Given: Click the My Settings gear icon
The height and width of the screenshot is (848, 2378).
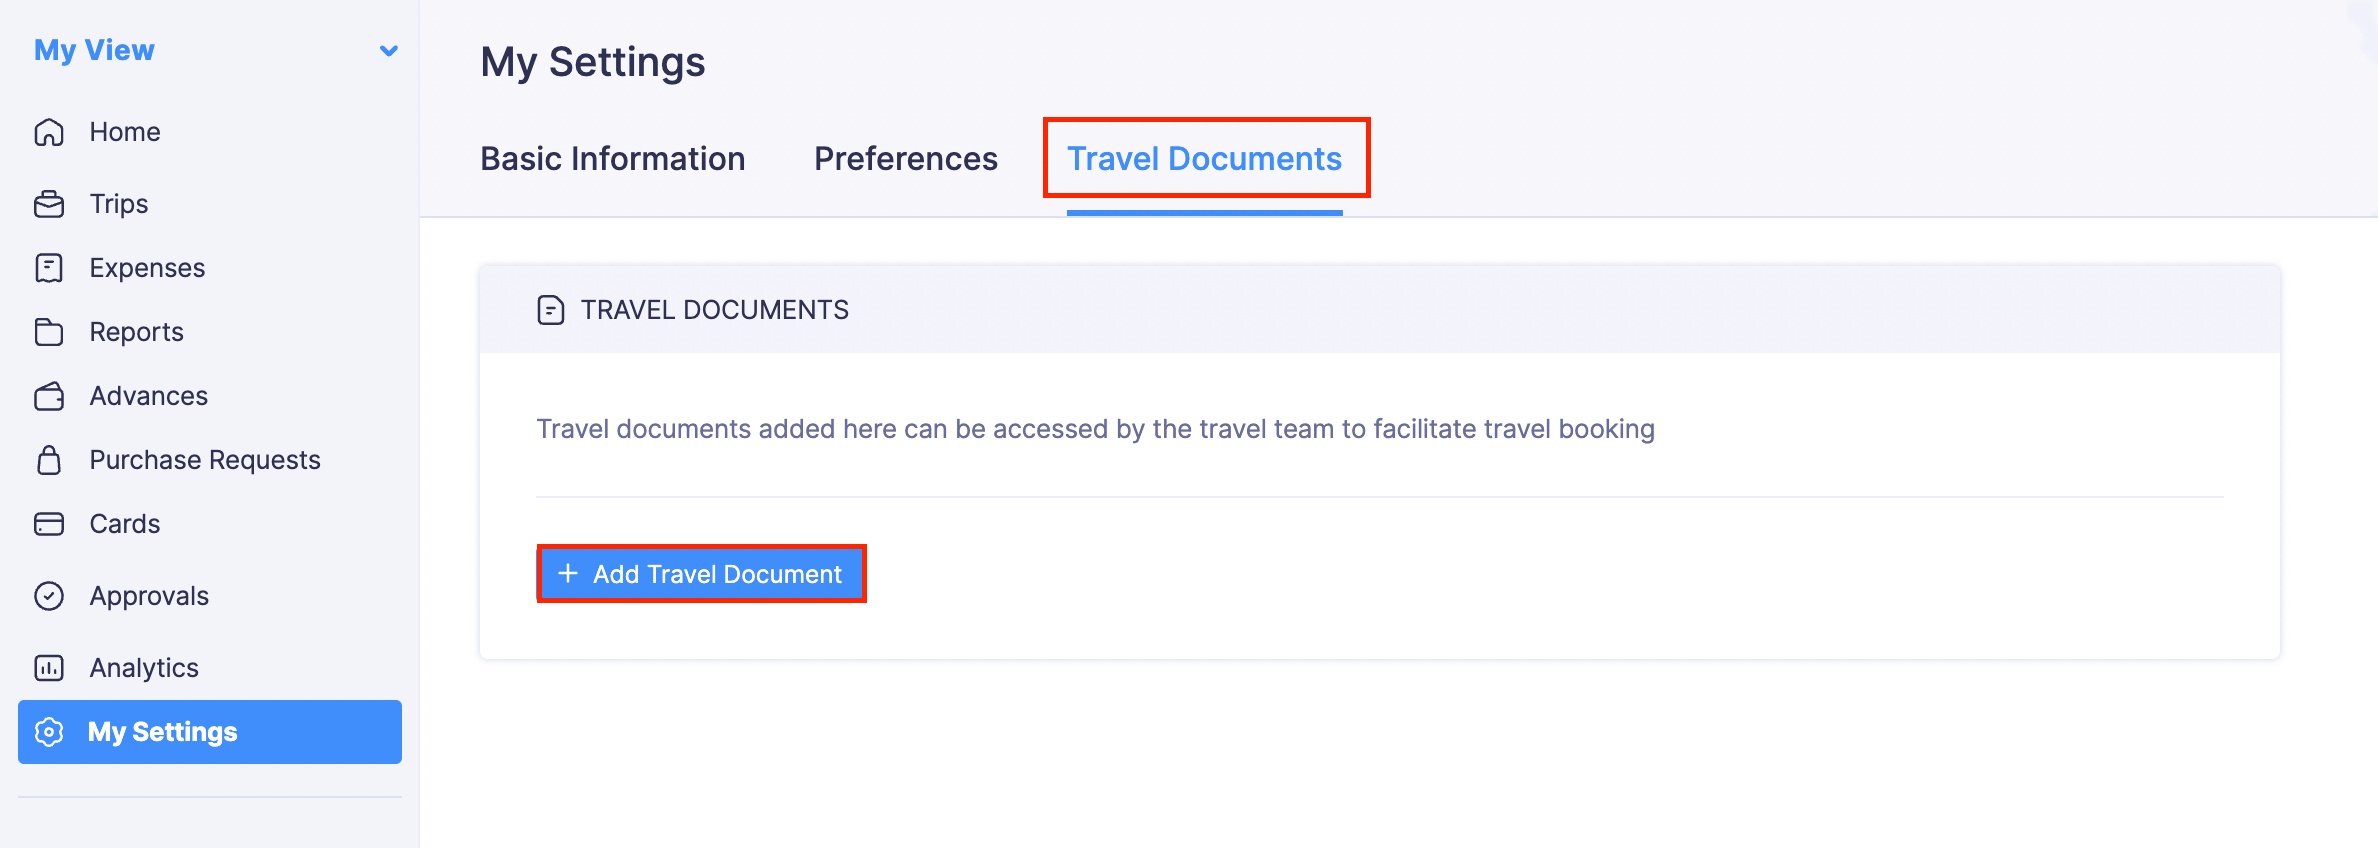Looking at the screenshot, I should [49, 732].
